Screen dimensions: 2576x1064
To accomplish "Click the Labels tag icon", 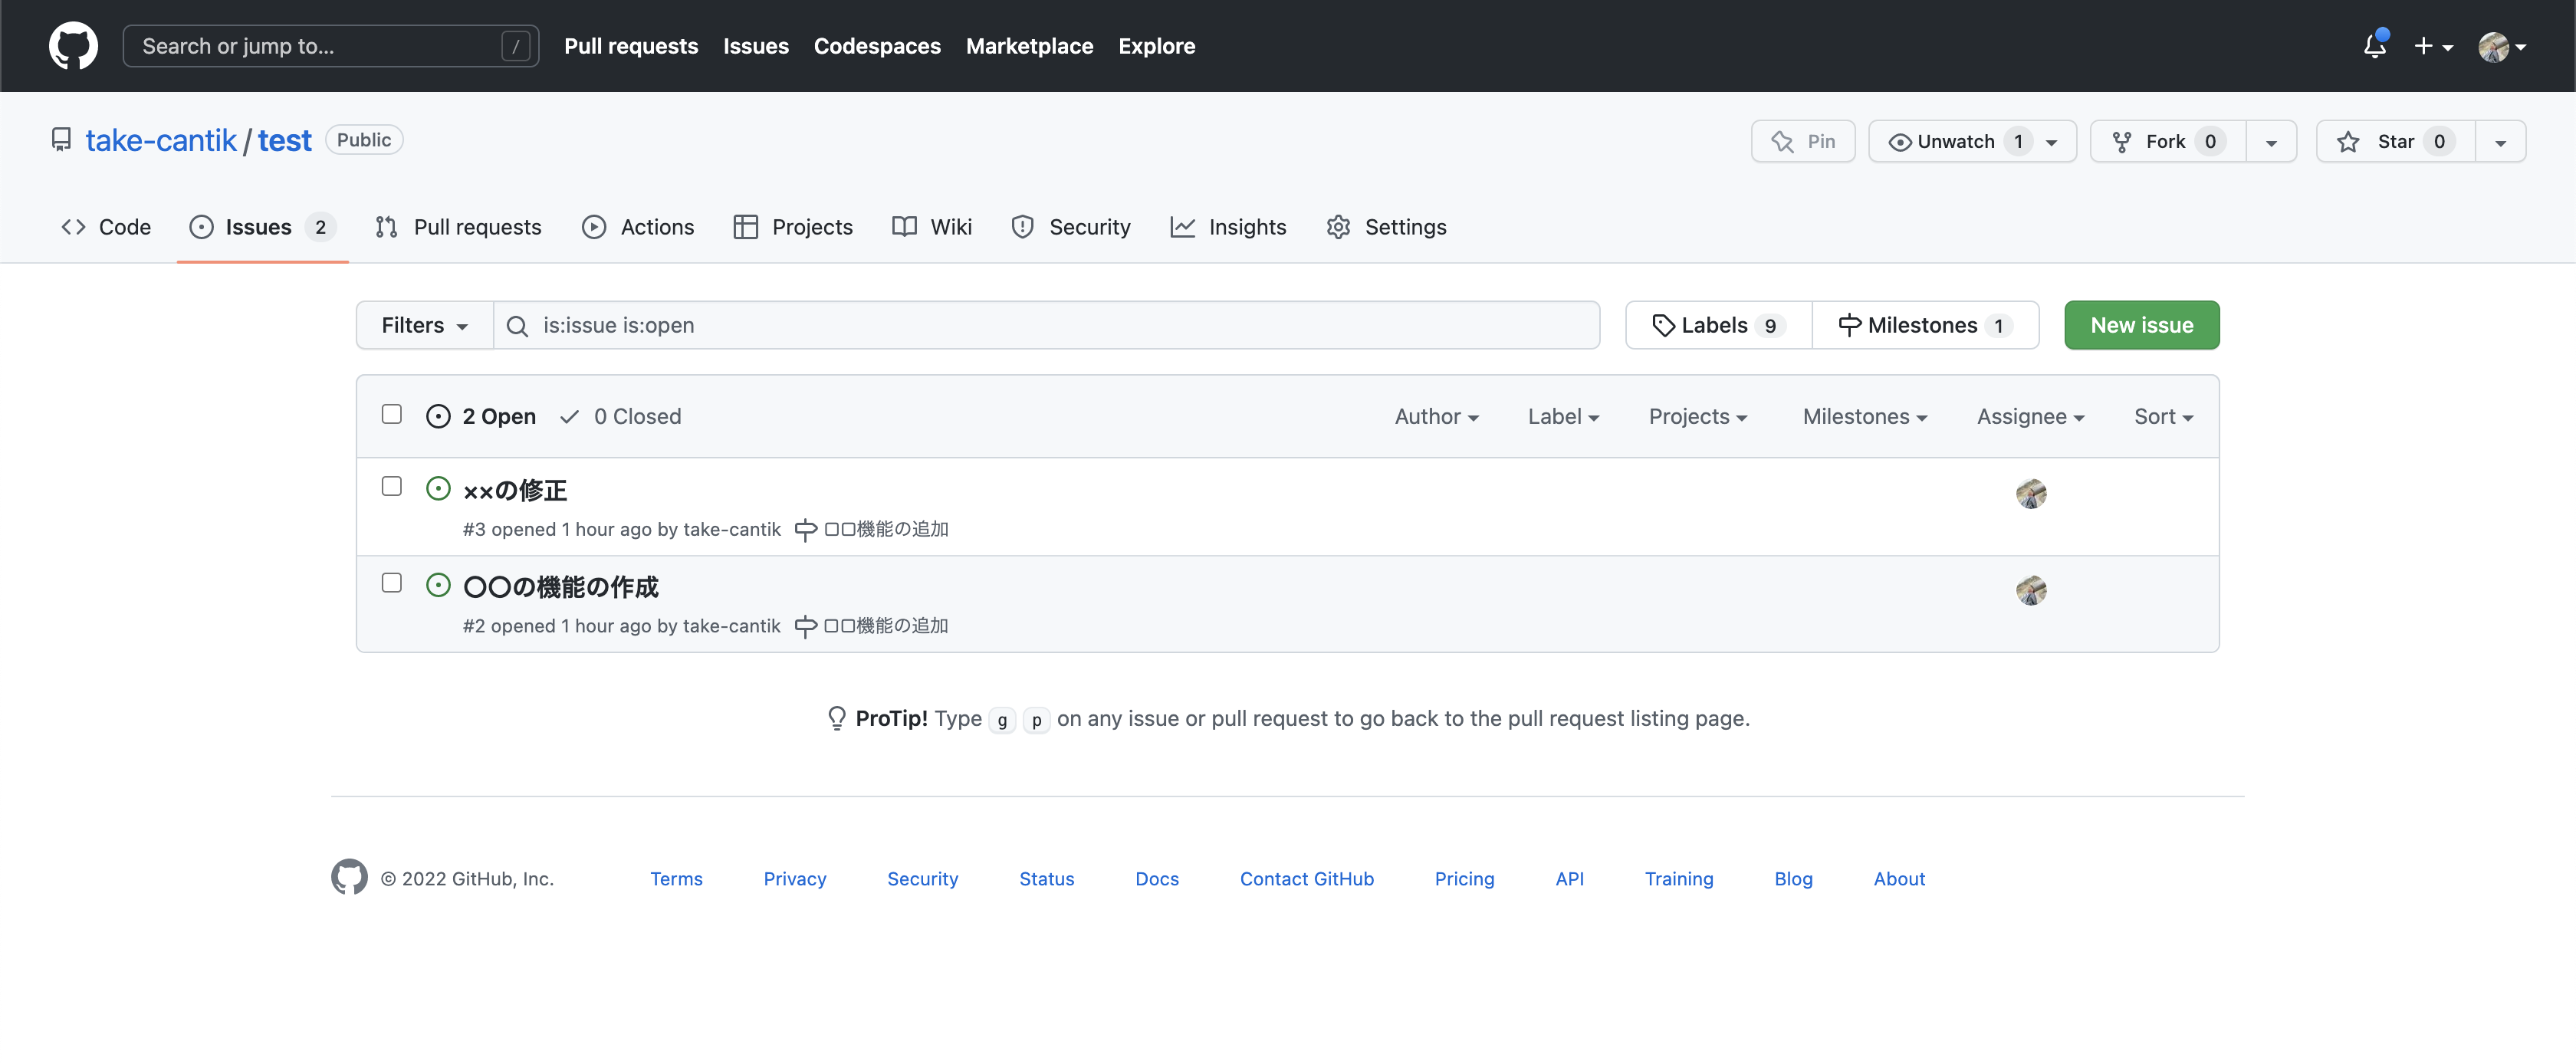I will coord(1665,325).
